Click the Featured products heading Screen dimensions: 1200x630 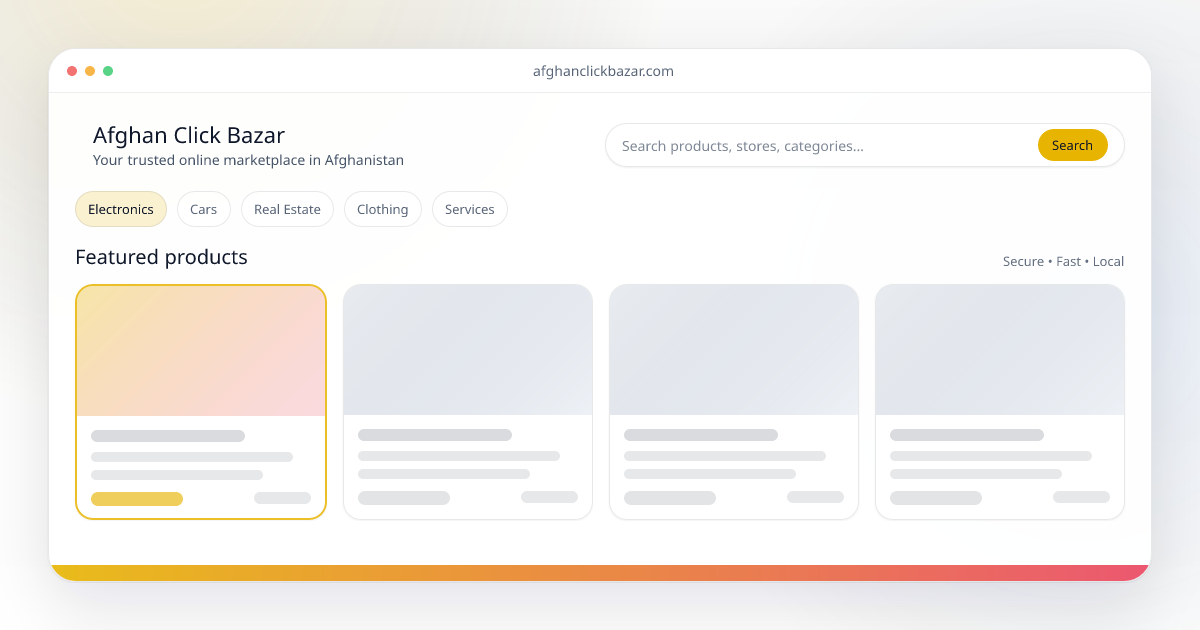coord(161,257)
